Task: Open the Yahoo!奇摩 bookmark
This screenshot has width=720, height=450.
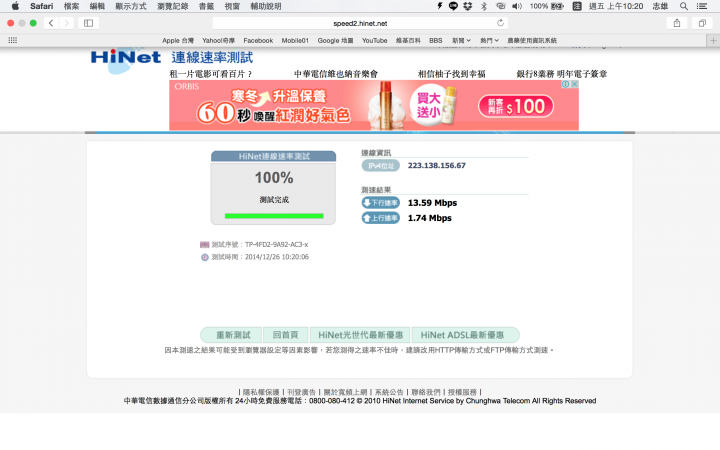Action: [x=219, y=40]
